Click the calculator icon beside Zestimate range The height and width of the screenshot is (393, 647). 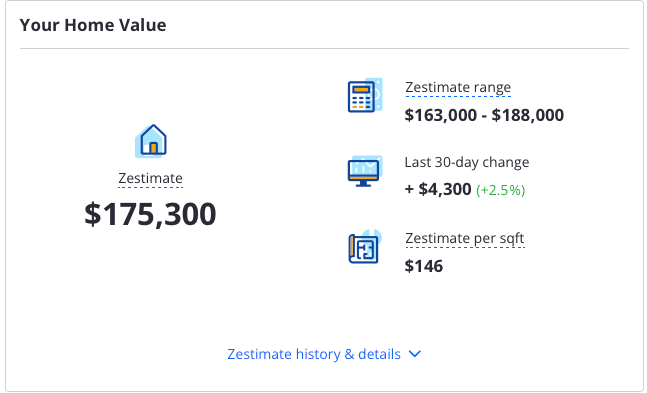[365, 95]
